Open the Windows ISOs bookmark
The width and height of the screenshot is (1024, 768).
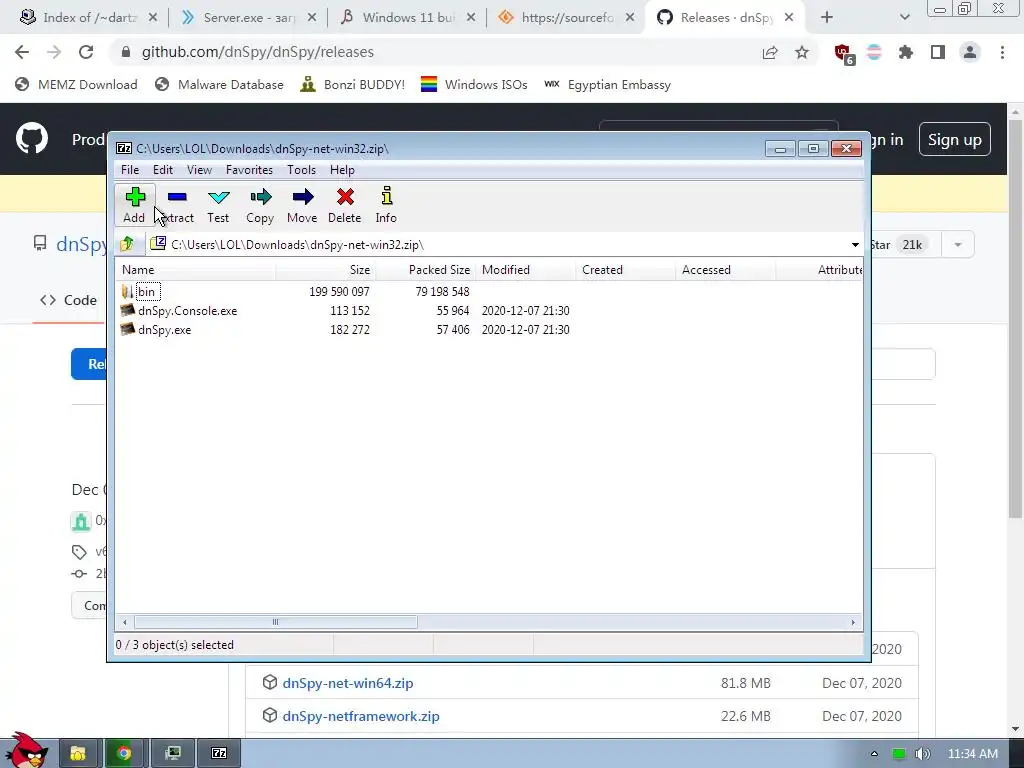point(474,85)
